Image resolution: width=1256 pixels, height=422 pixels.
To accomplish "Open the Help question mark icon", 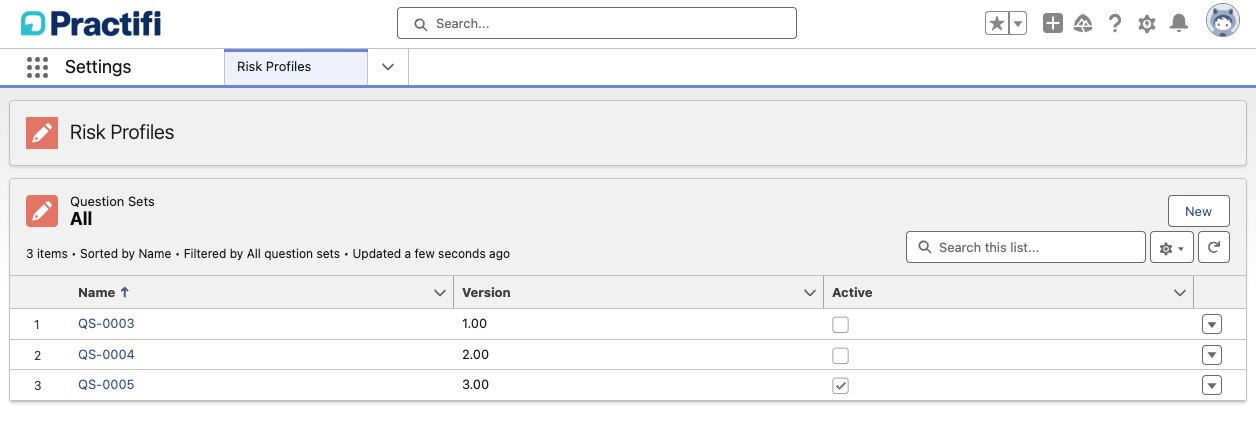I will [1115, 23].
